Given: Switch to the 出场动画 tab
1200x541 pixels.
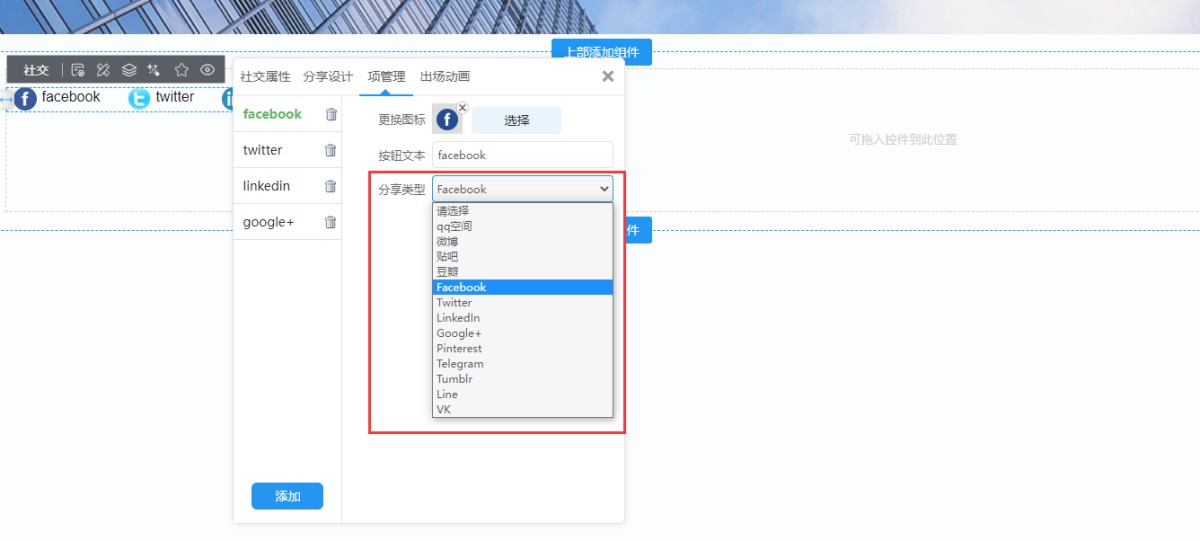Looking at the screenshot, I should (445, 77).
